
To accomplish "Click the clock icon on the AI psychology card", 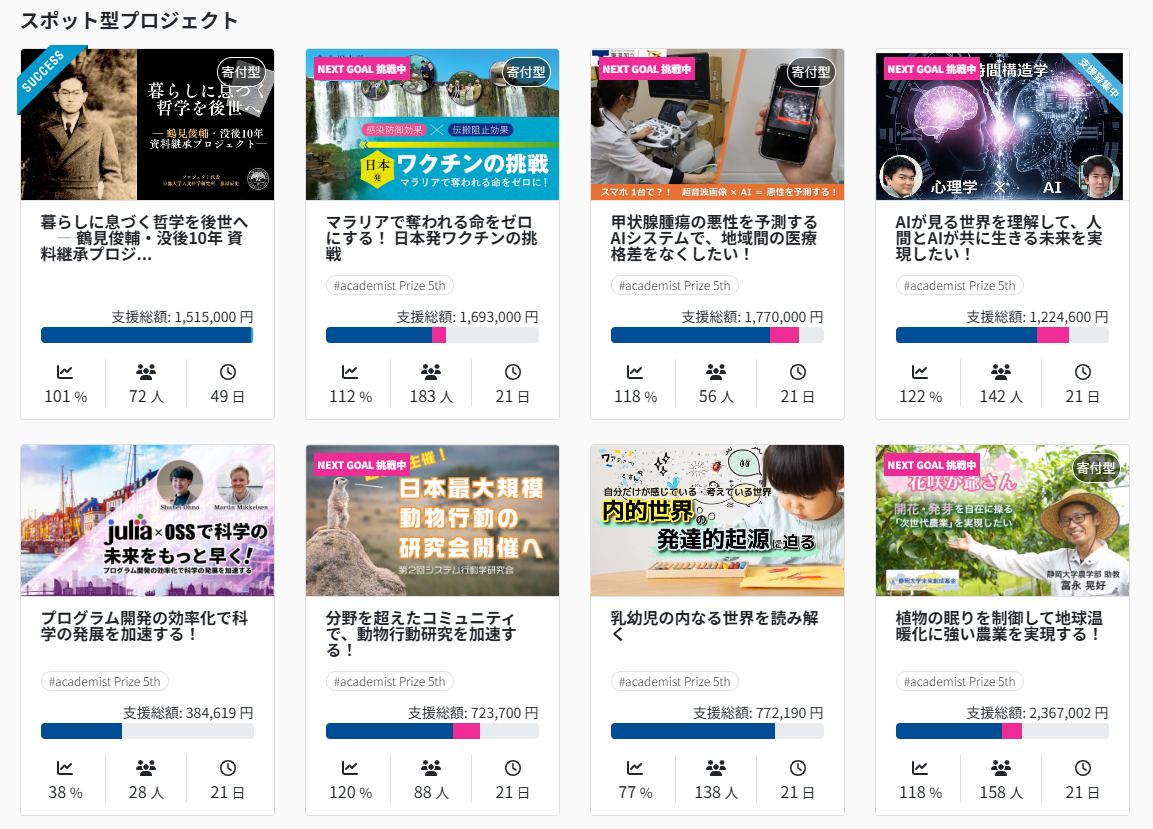I will [1083, 372].
